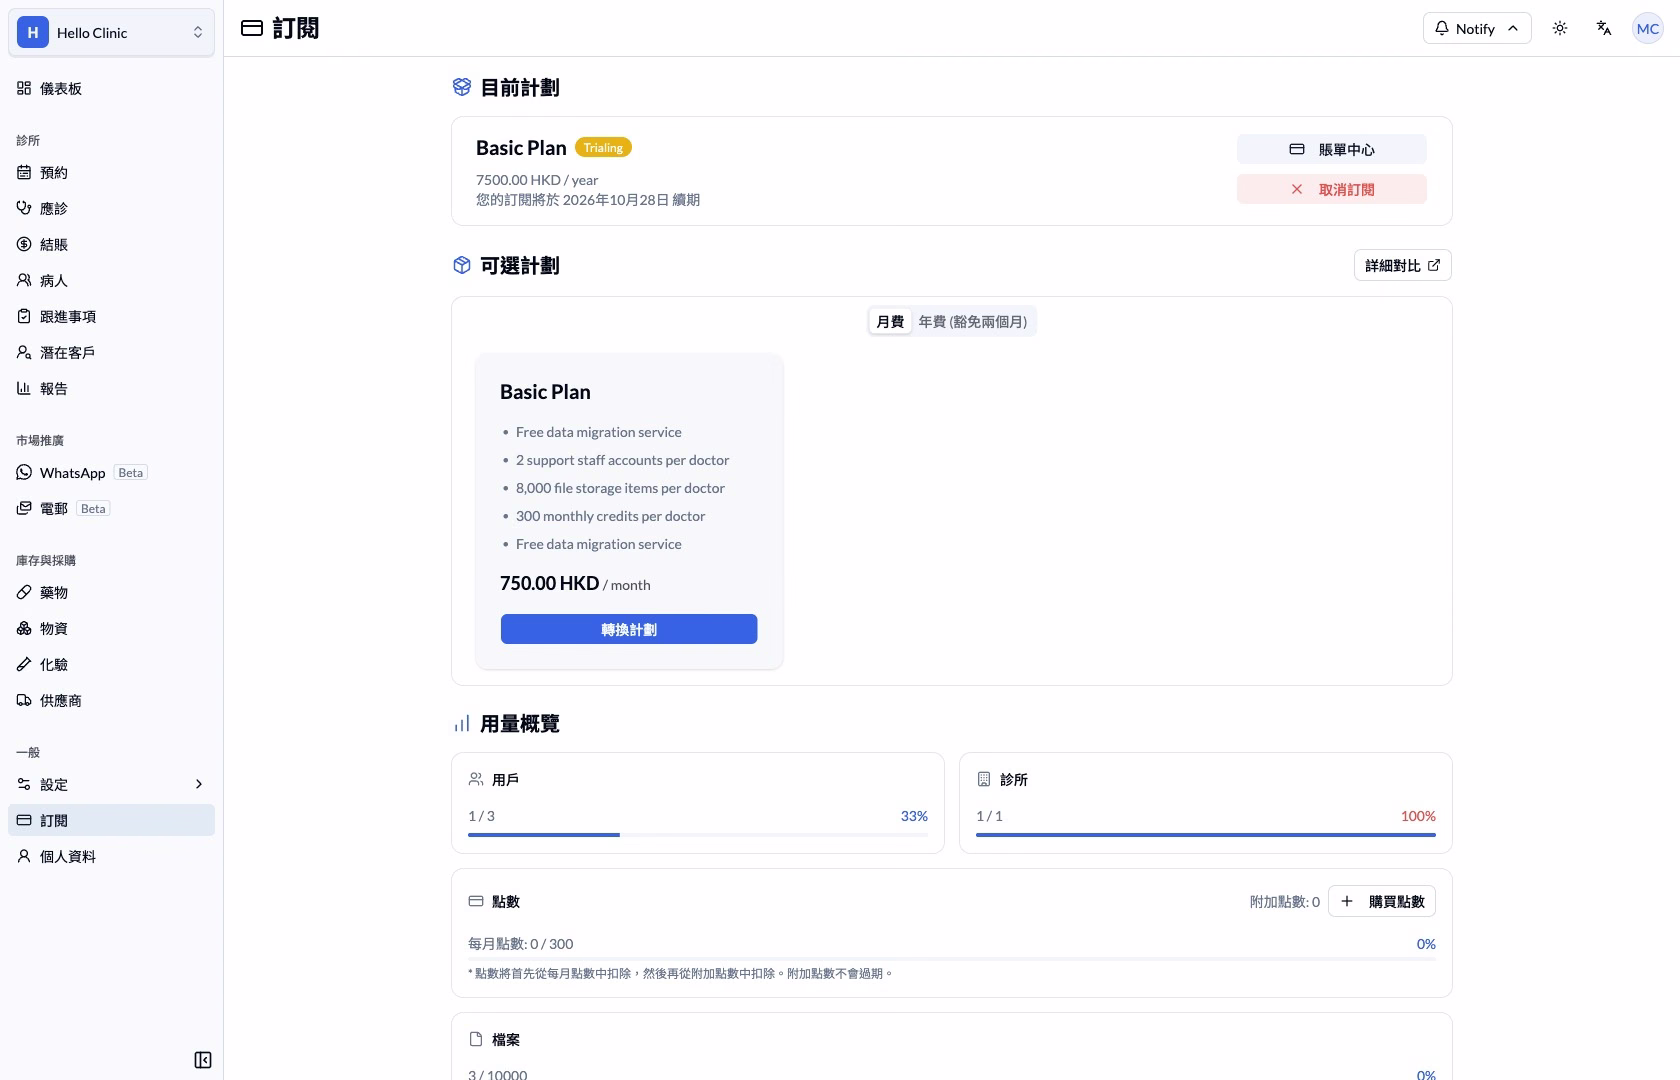Click the Basic Plan 750.00 HKD card
This screenshot has height=1080, width=1680.
point(629,511)
